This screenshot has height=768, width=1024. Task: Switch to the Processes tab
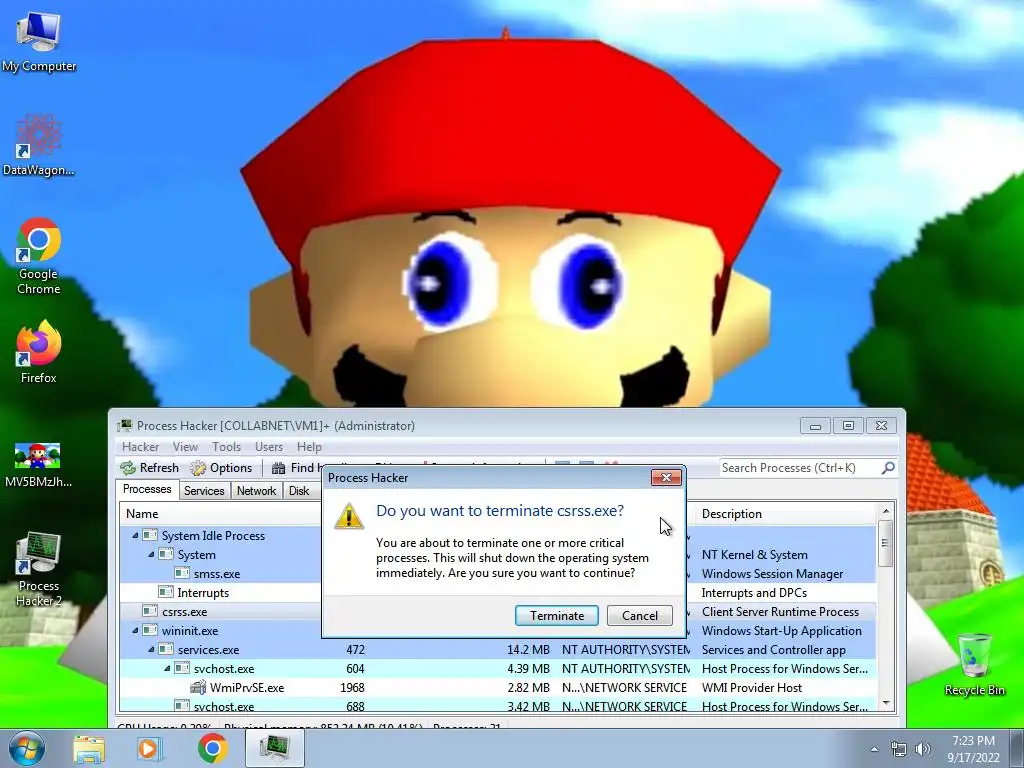tap(147, 489)
